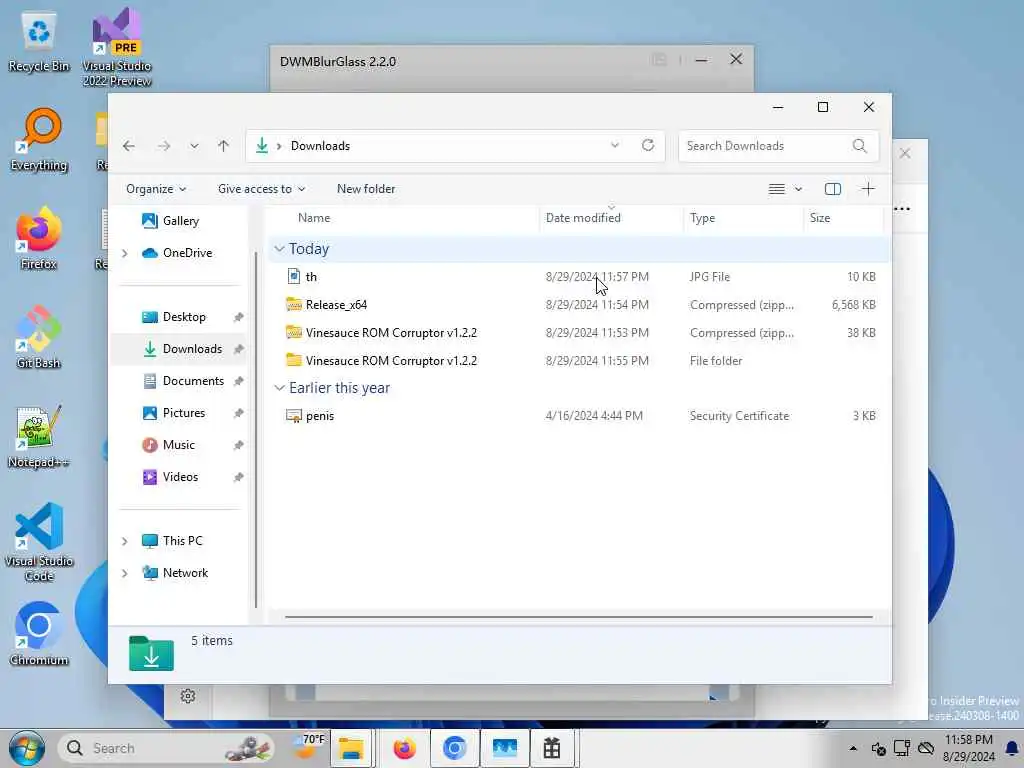1024x768 pixels.
Task: Click the three-dots menu in background window
Action: [902, 209]
